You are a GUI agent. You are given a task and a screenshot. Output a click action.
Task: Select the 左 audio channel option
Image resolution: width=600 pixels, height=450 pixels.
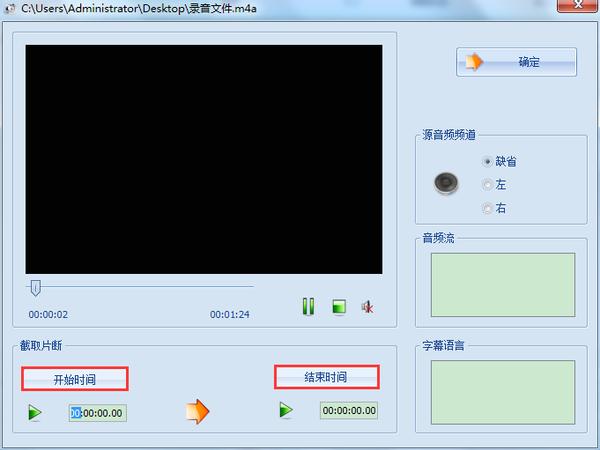coord(488,184)
